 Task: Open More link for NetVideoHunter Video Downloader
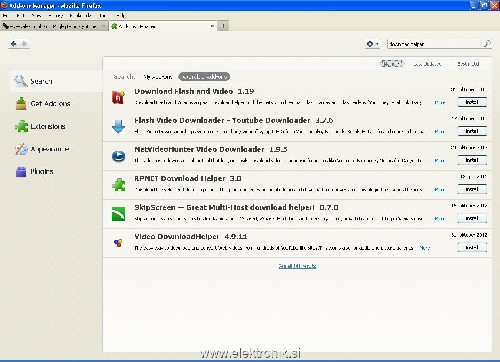tap(440, 160)
